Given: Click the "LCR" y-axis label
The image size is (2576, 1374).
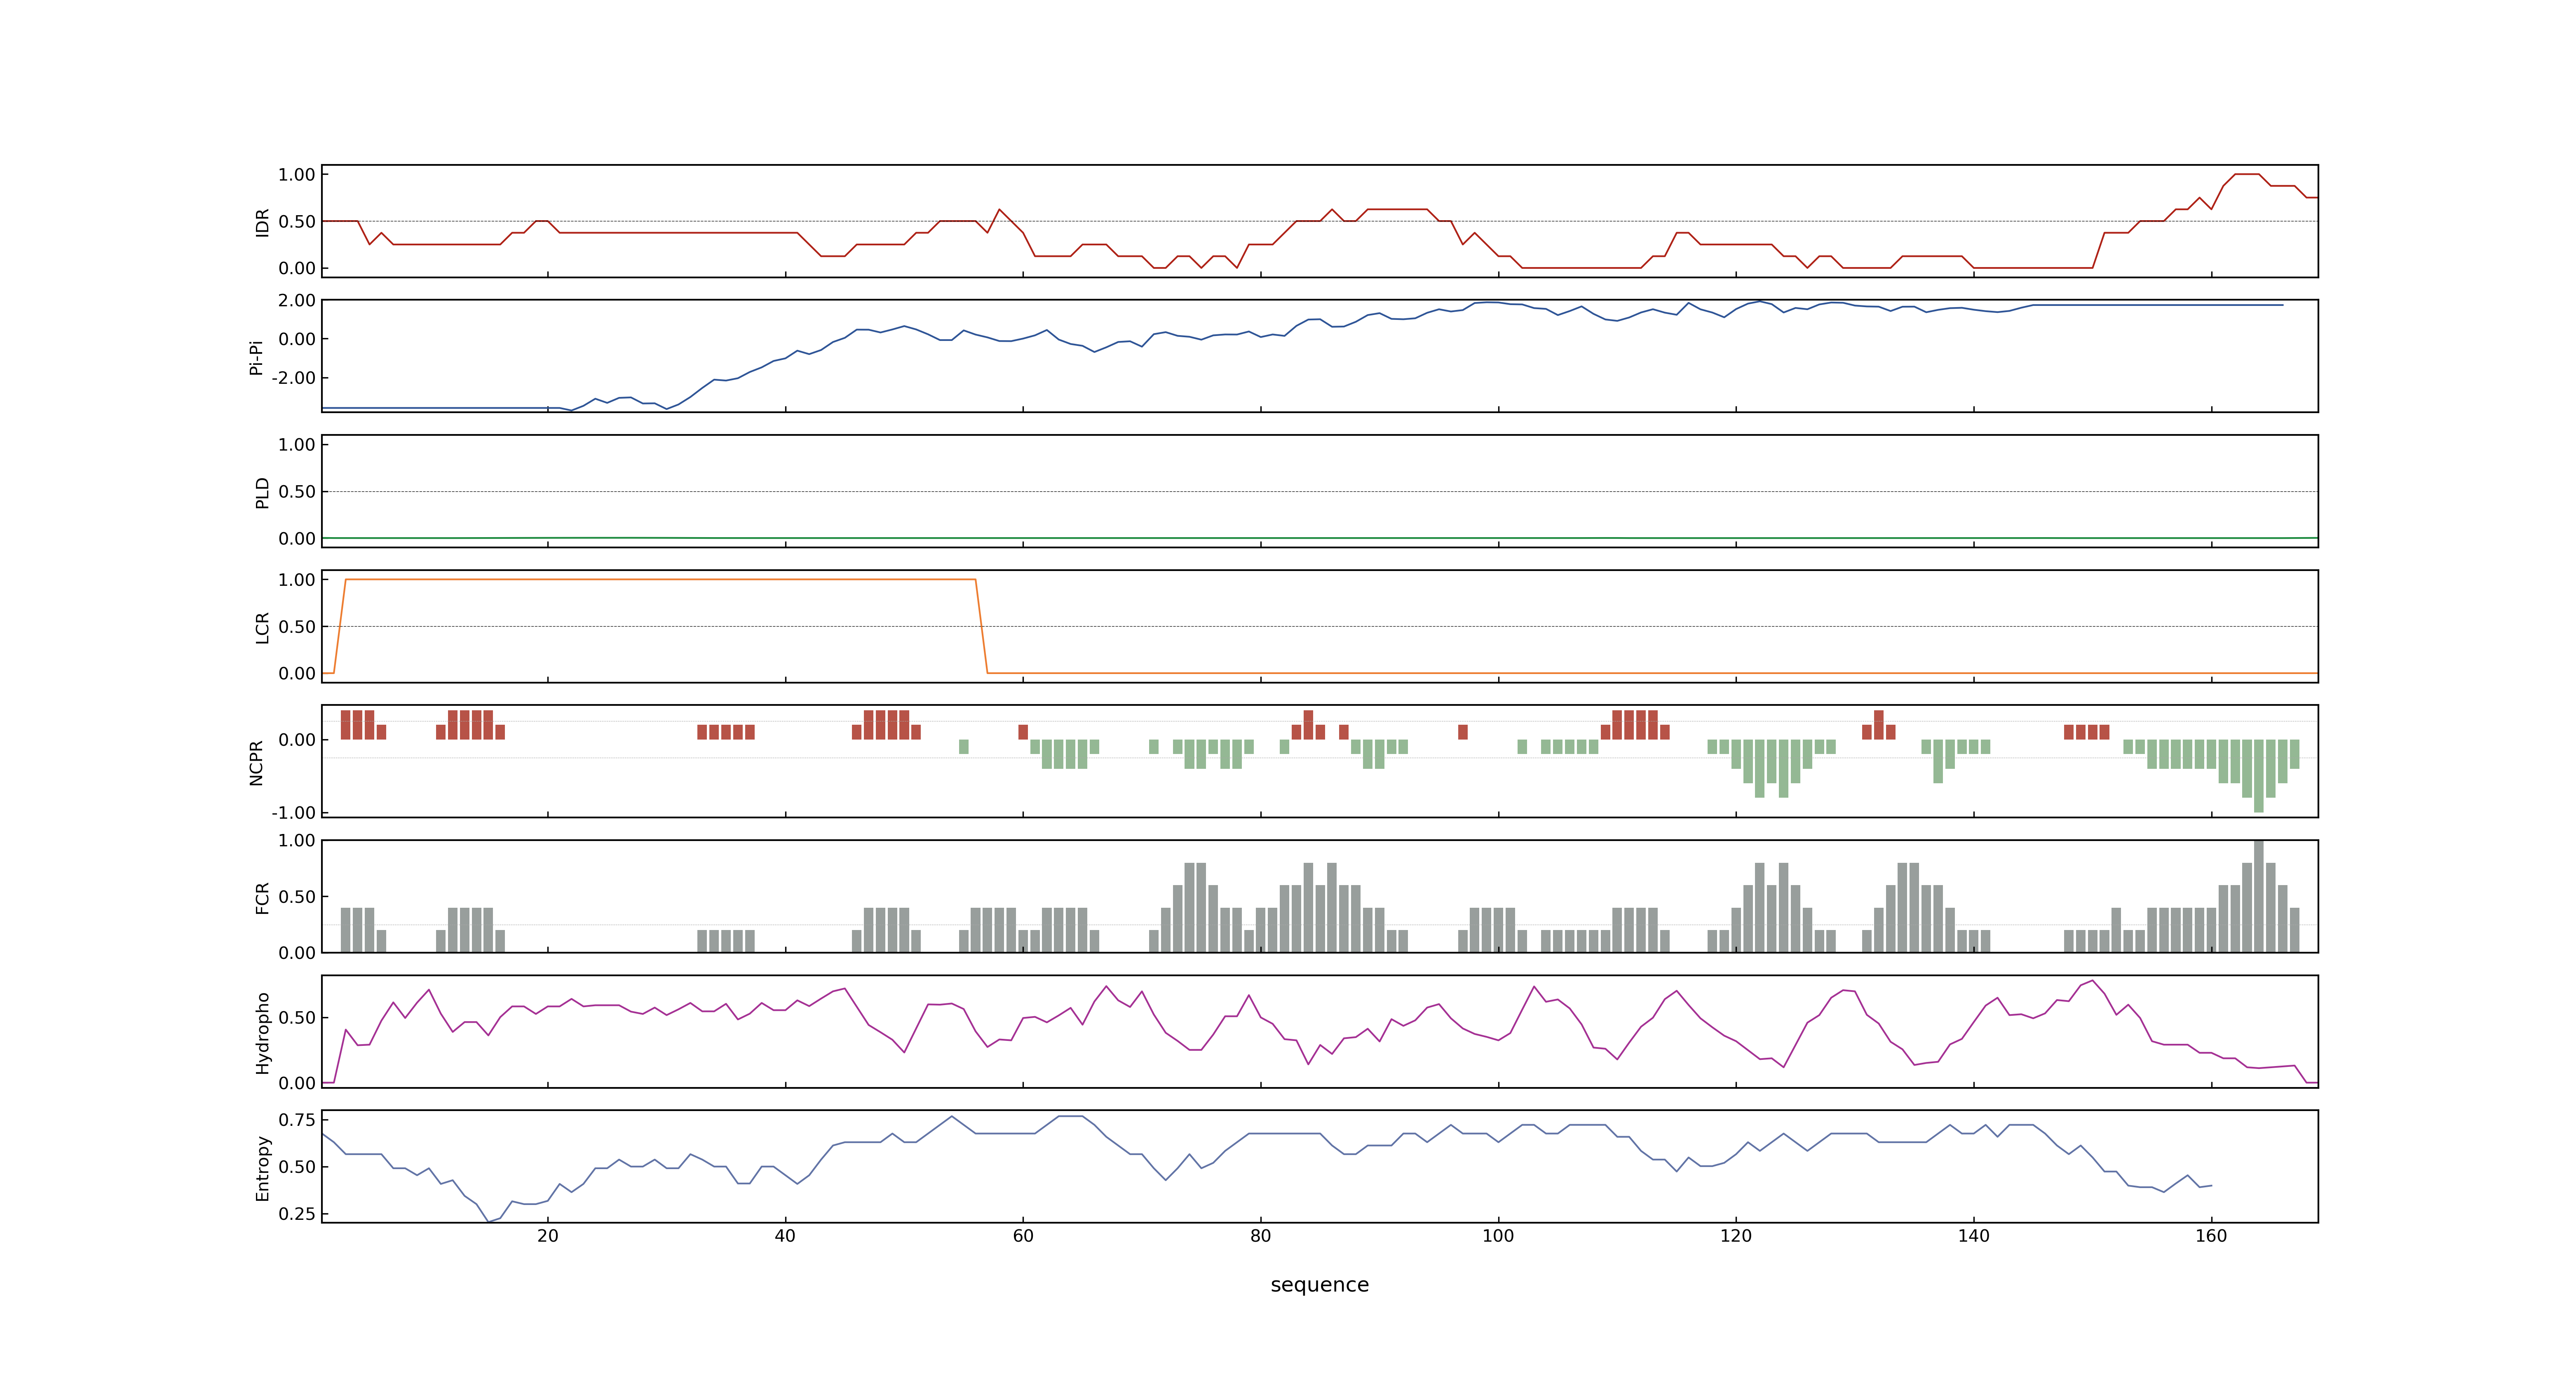Looking at the screenshot, I should pos(262,628).
